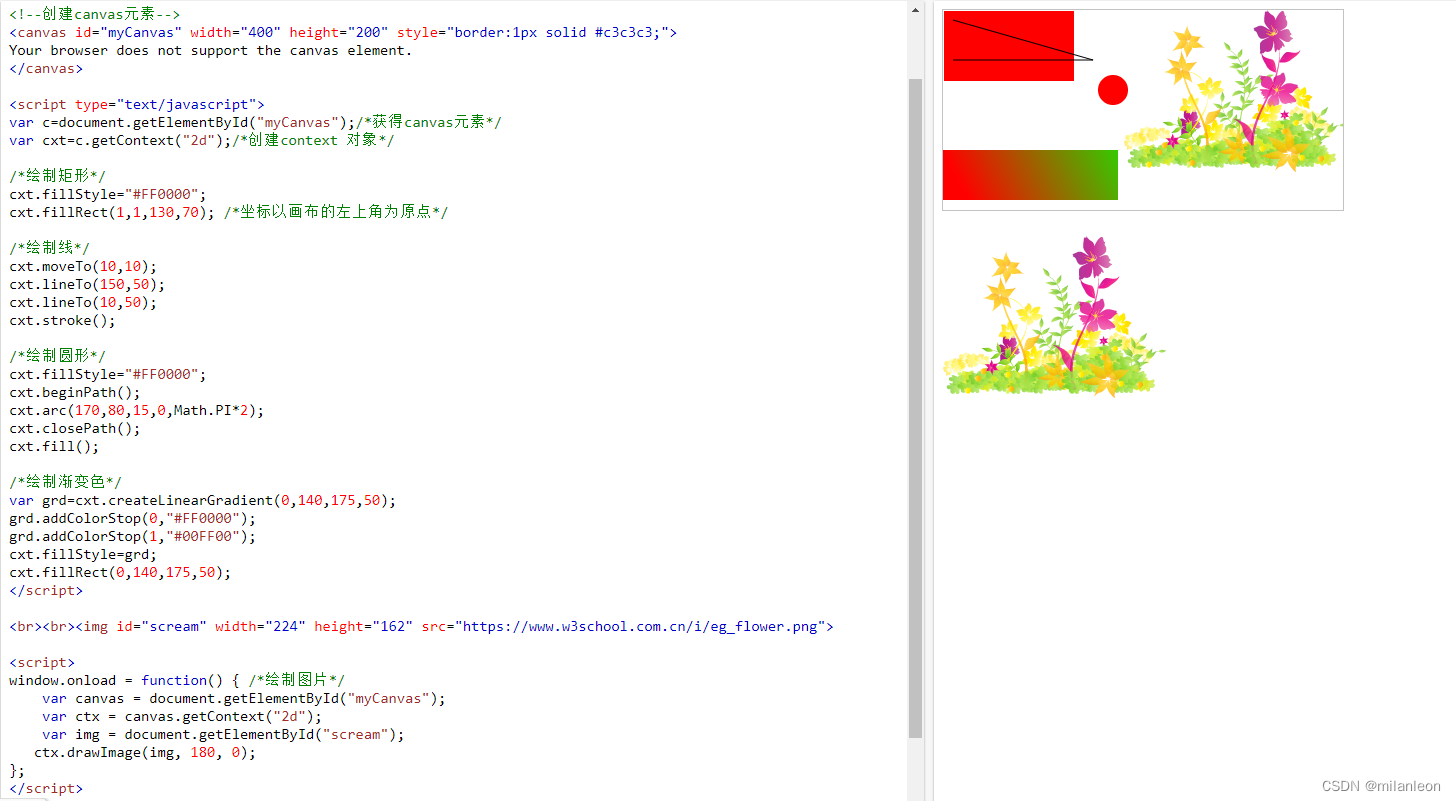Click the red rectangle drawn in canvas

(1008, 46)
